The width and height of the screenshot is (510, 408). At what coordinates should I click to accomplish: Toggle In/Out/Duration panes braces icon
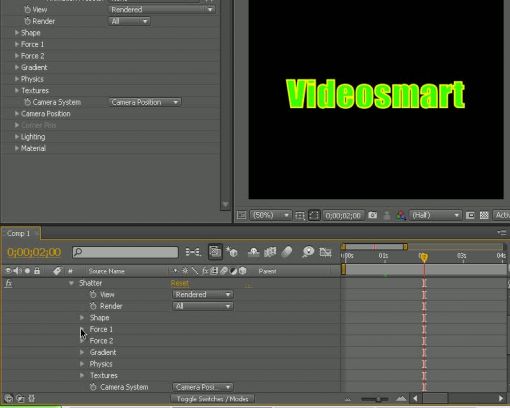pyautogui.click(x=31, y=398)
